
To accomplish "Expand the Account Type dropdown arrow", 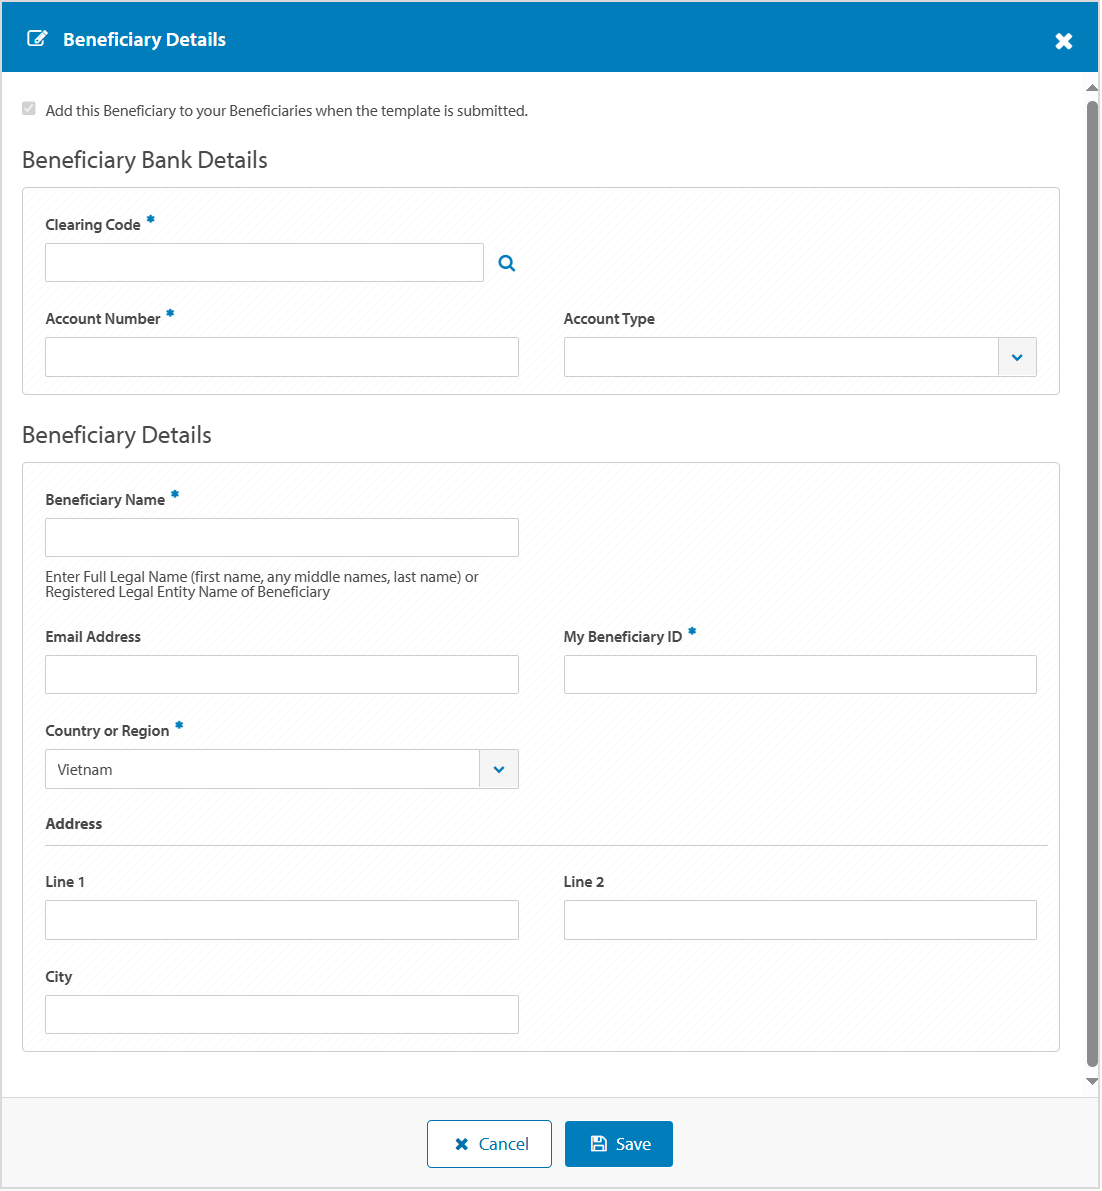I will 1016,357.
